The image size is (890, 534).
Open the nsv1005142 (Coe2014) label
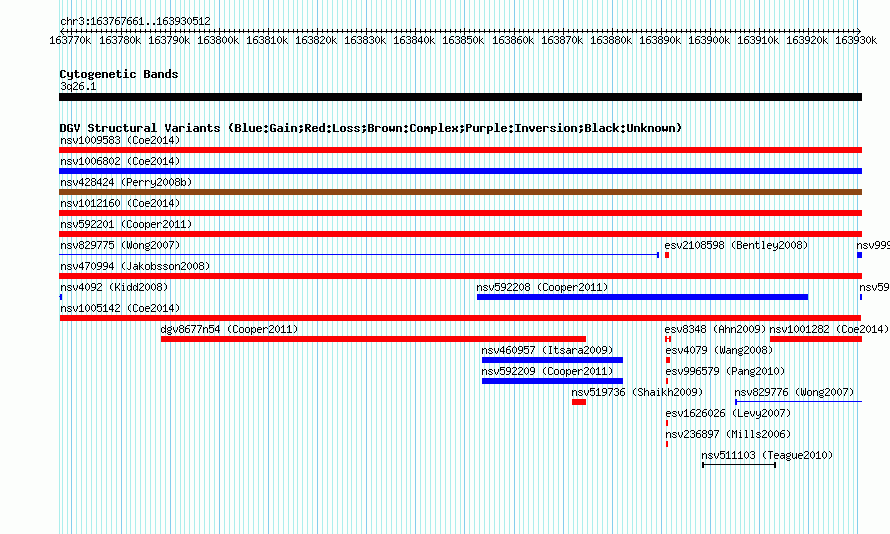(120, 308)
